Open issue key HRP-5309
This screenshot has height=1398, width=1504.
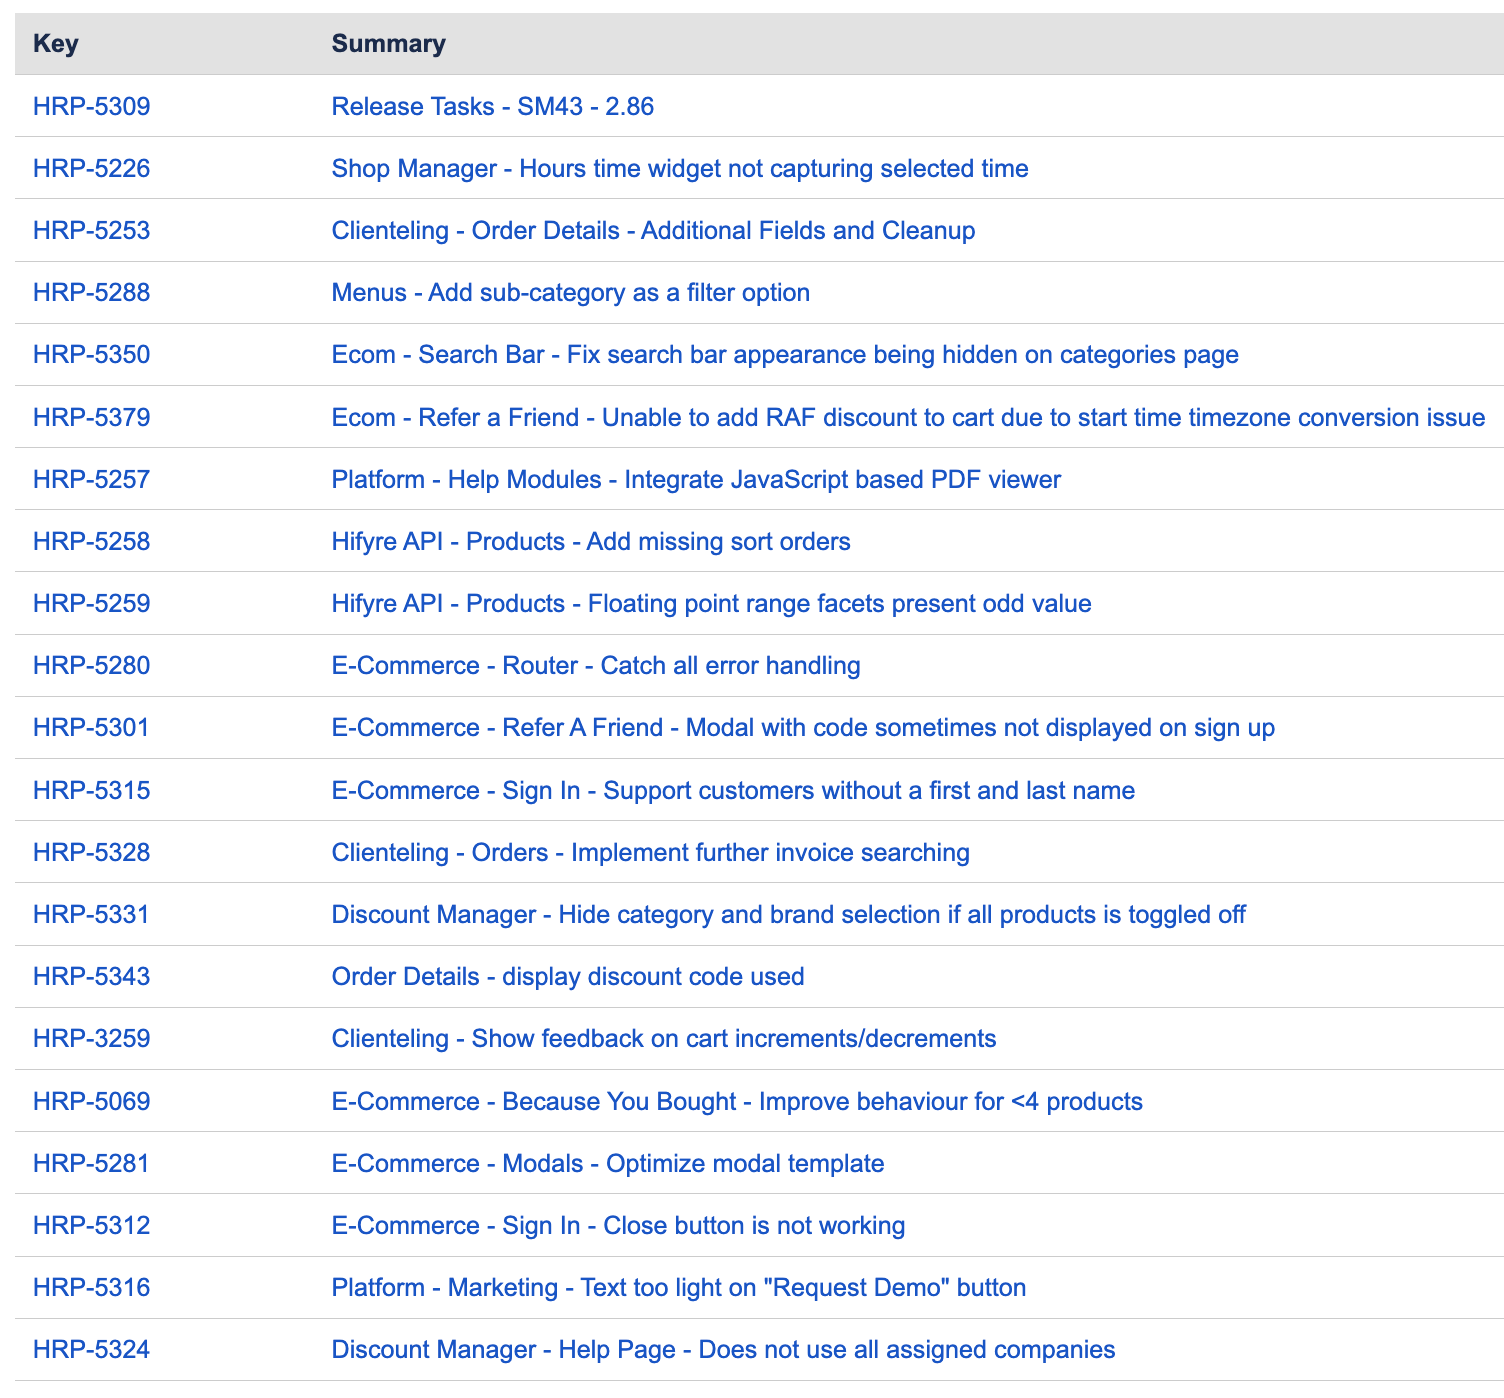click(91, 106)
